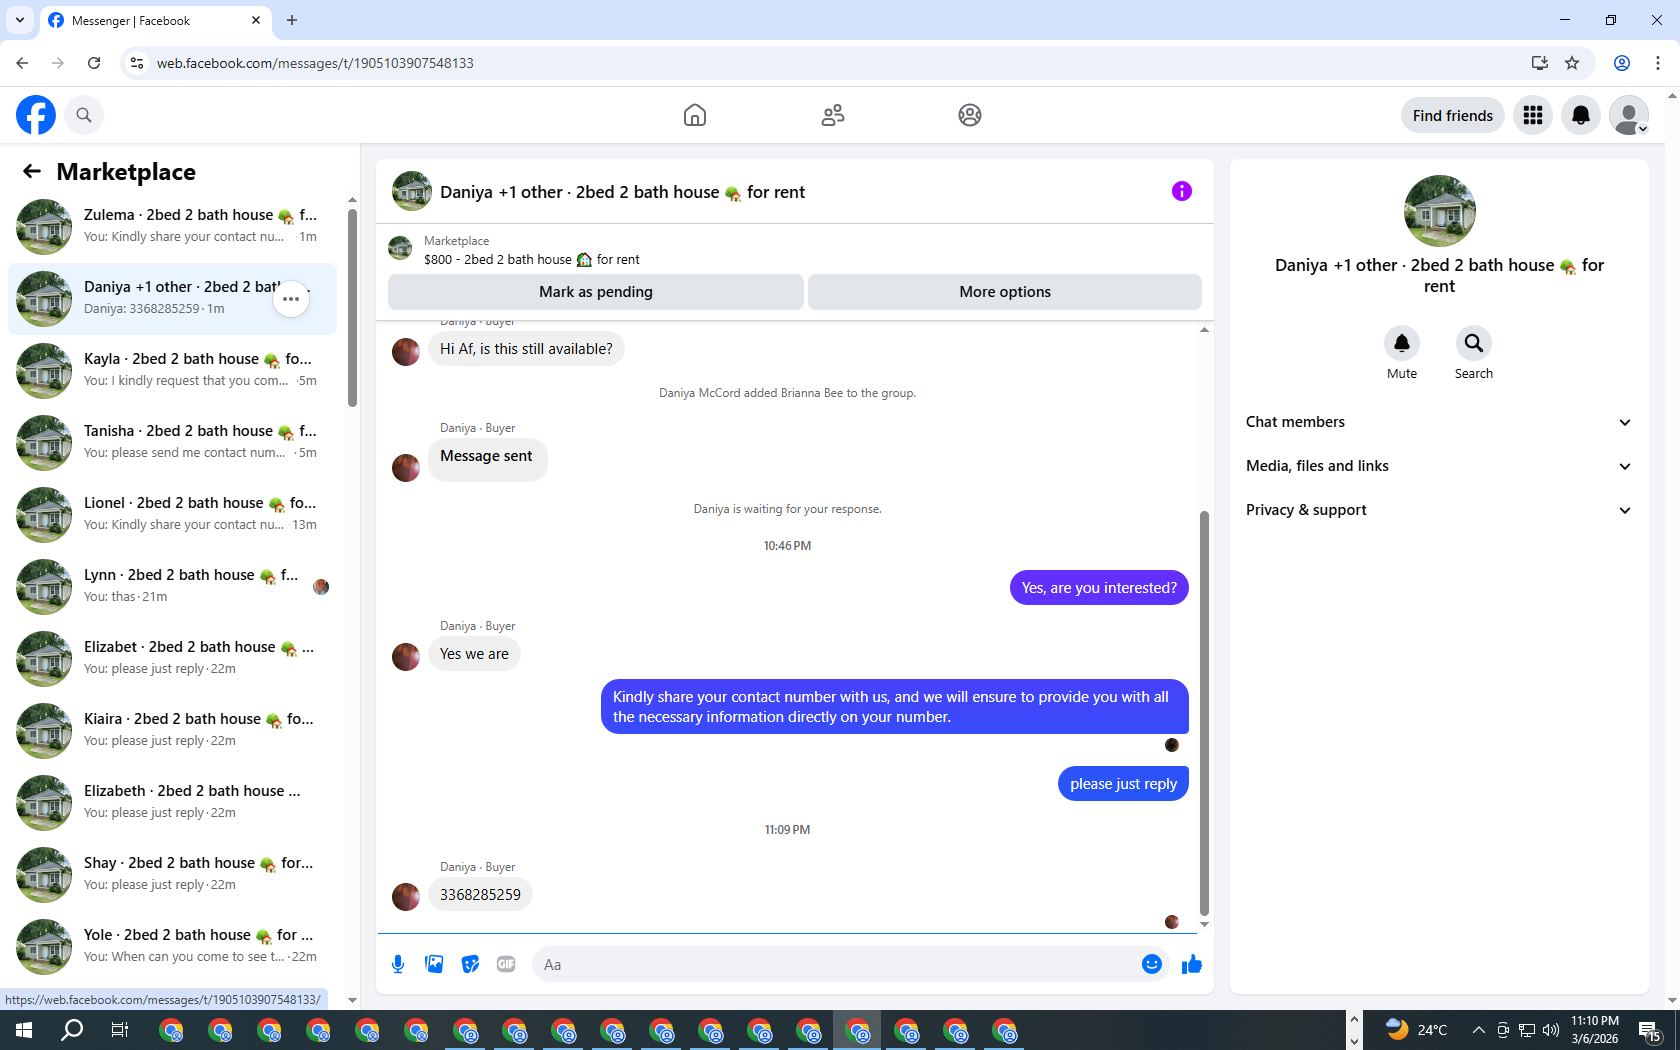The image size is (1680, 1050).
Task: Go back using the Marketplace back arrow
Action: coord(32,171)
